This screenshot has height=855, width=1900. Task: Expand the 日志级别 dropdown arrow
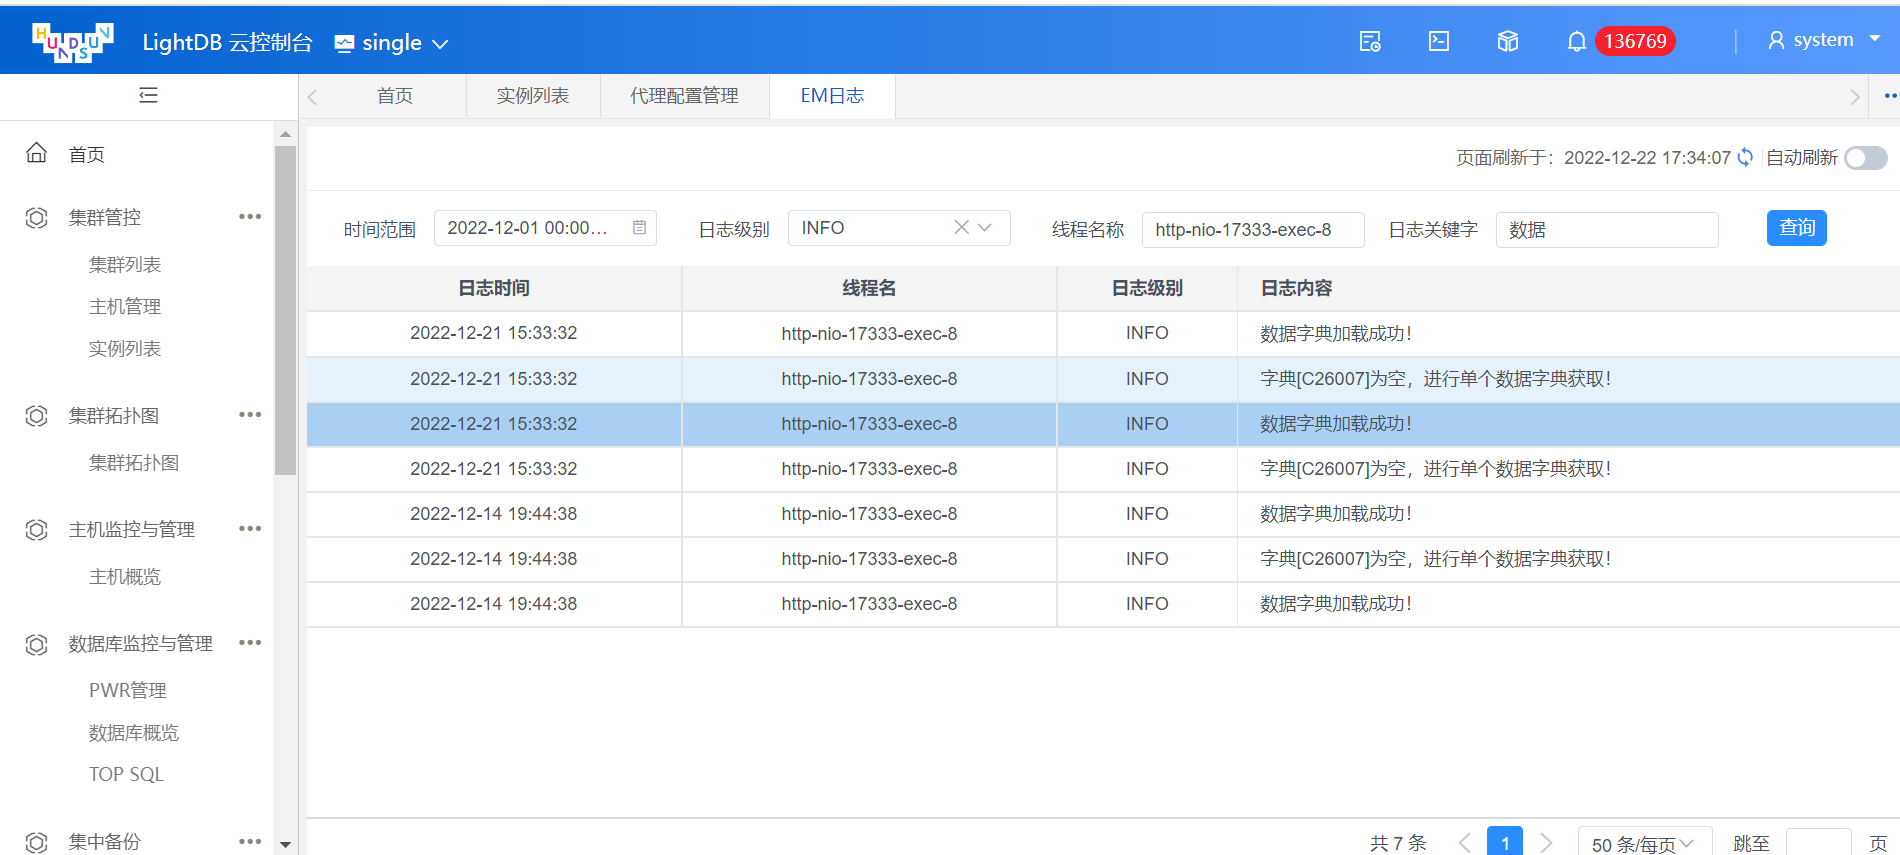pyautogui.click(x=985, y=227)
